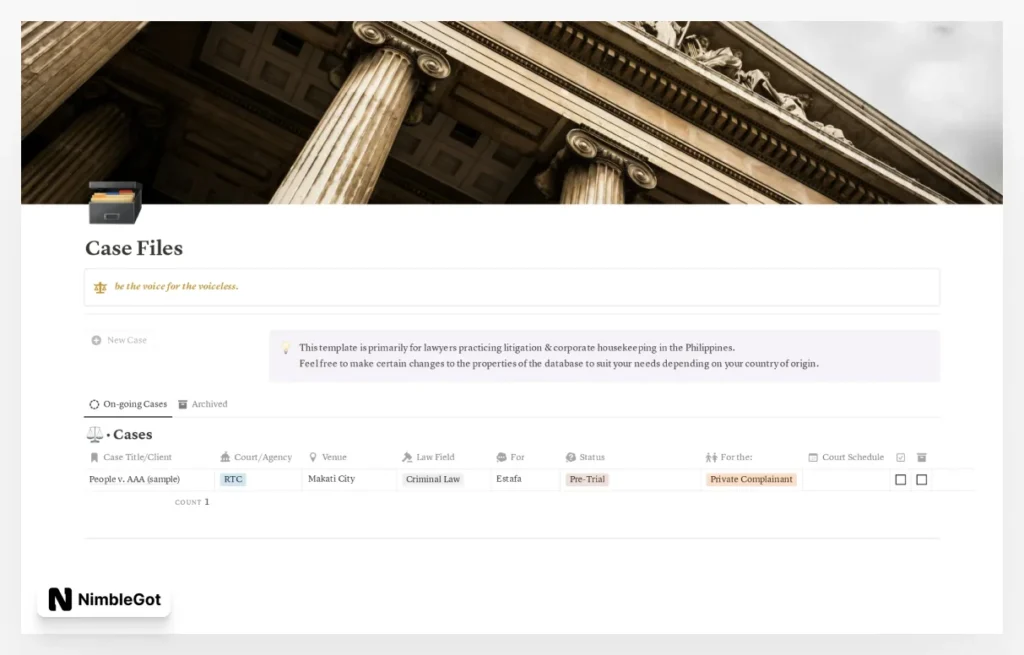The image size is (1024, 655).
Task: Click the empty Court Schedule cell
Action: 845,480
